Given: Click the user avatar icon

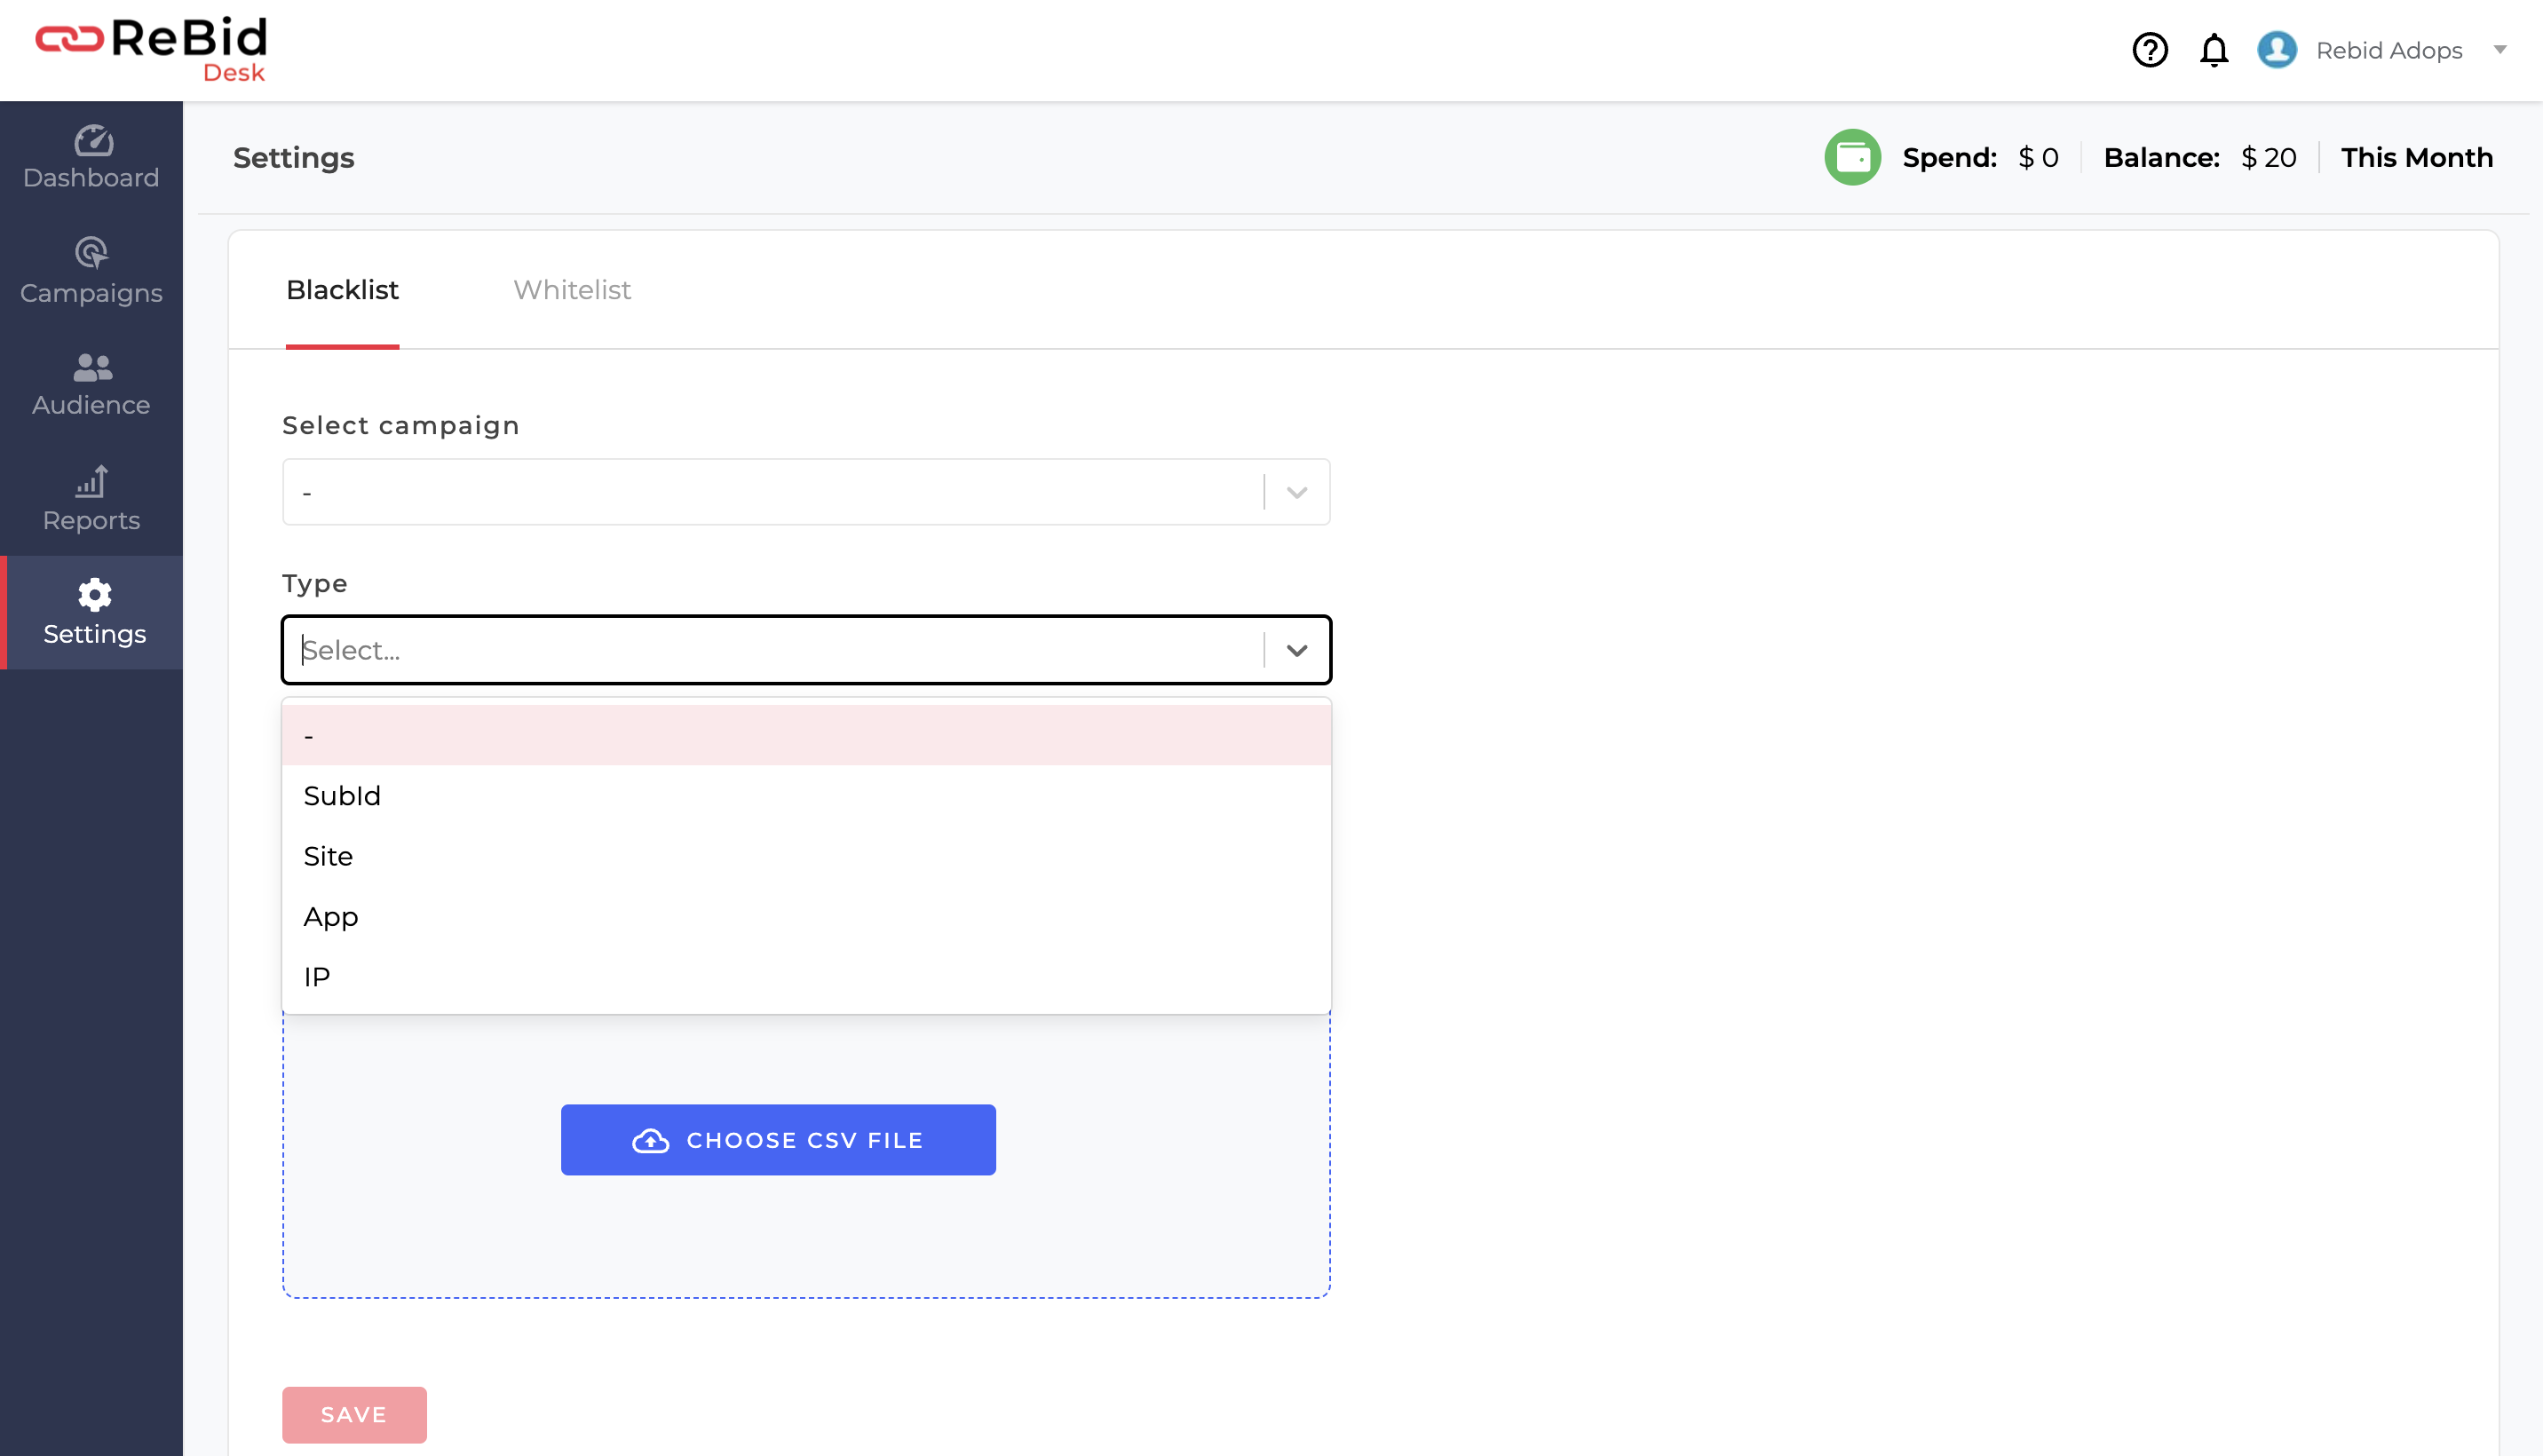Looking at the screenshot, I should click(2277, 50).
